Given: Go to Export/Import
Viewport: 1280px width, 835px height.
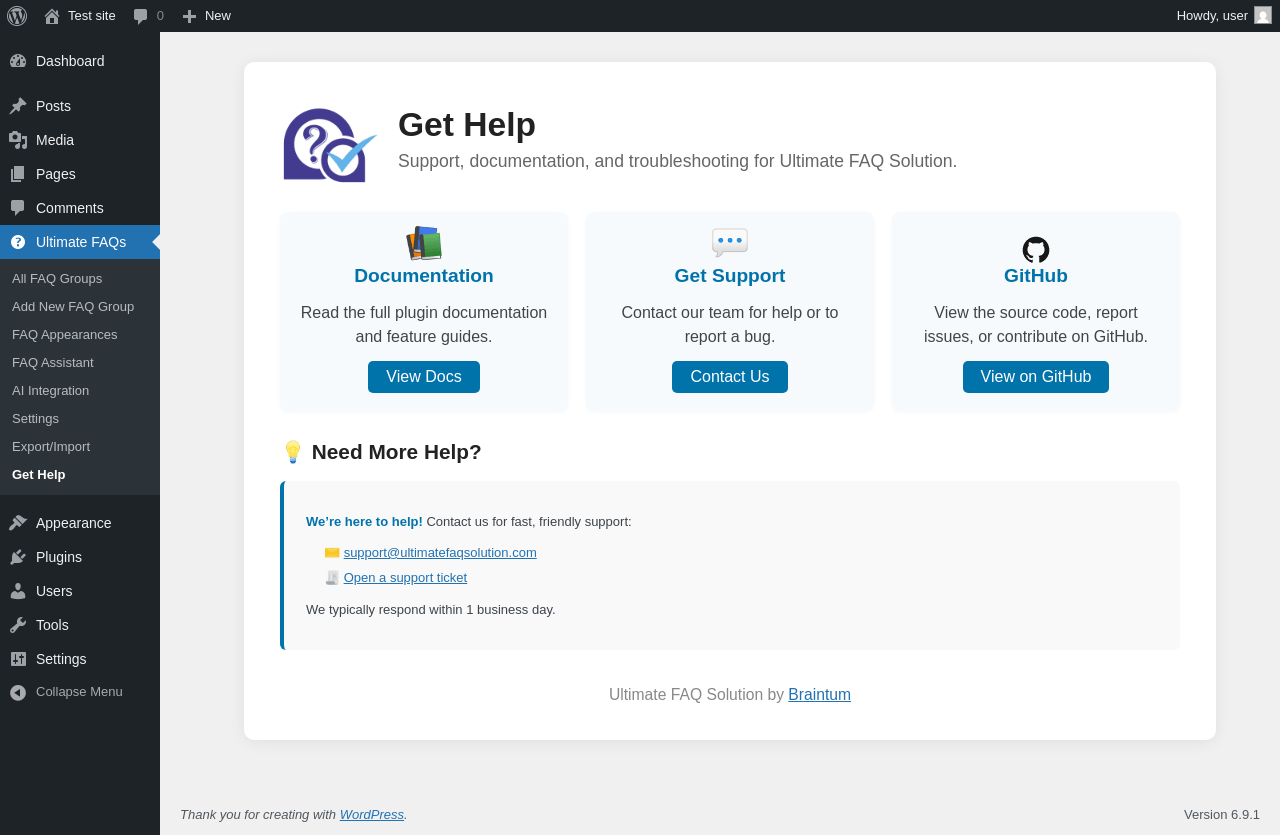Looking at the screenshot, I should (x=80, y=447).
